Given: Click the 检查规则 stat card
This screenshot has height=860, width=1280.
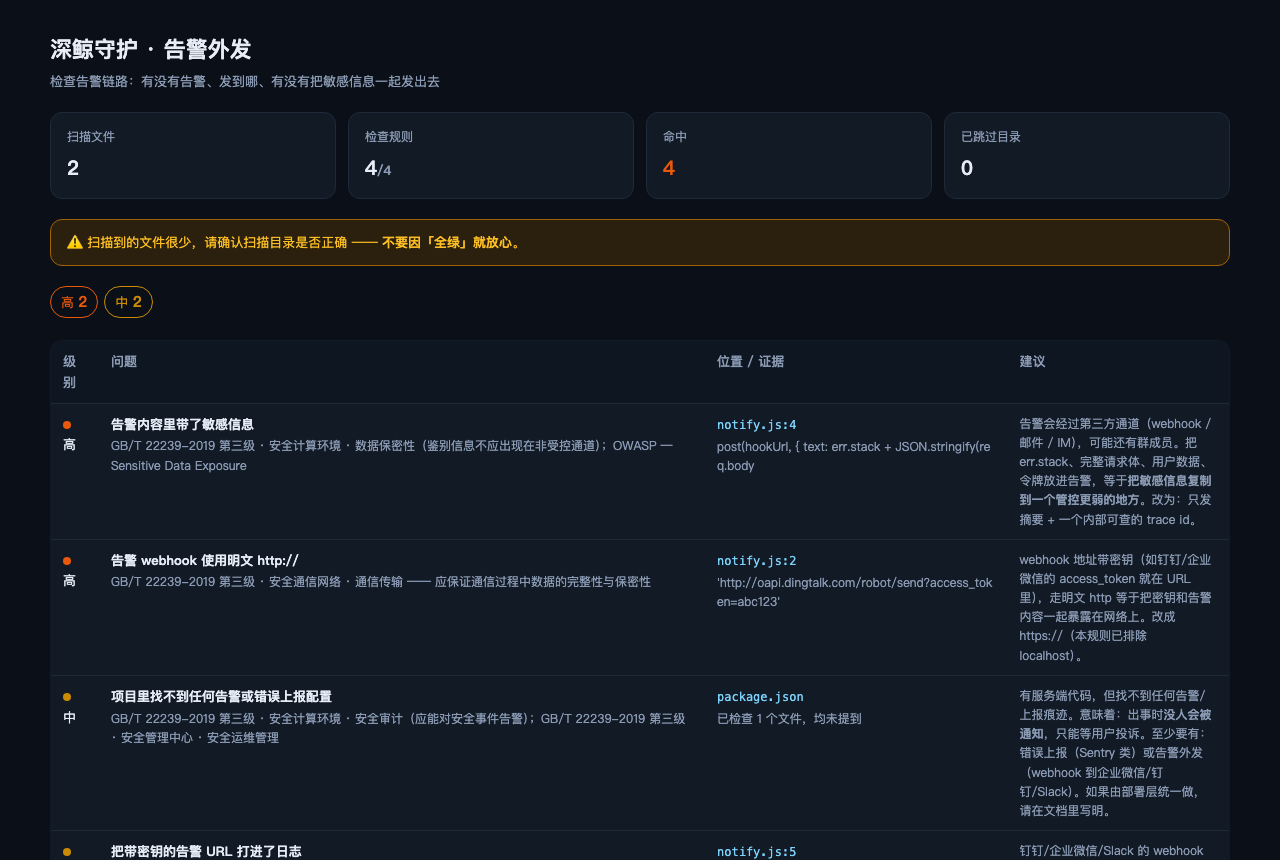Looking at the screenshot, I should pyautogui.click(x=491, y=155).
